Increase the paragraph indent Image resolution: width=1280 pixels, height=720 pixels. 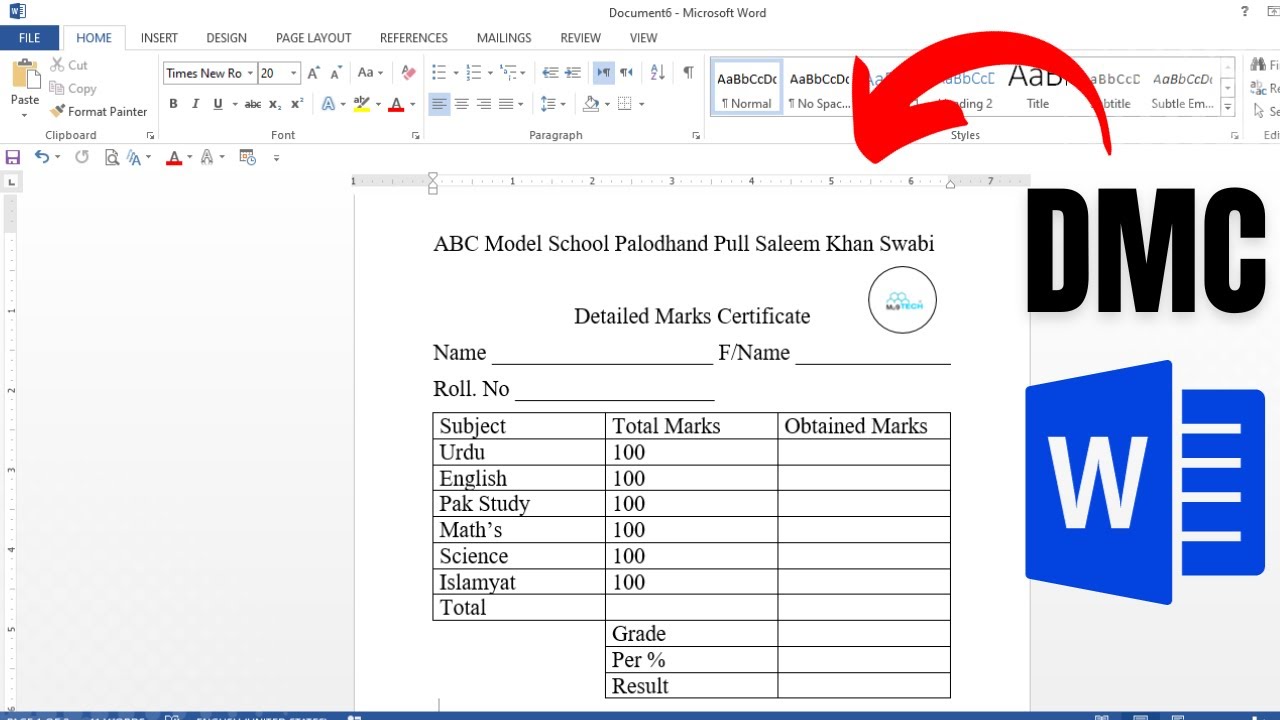coord(573,73)
